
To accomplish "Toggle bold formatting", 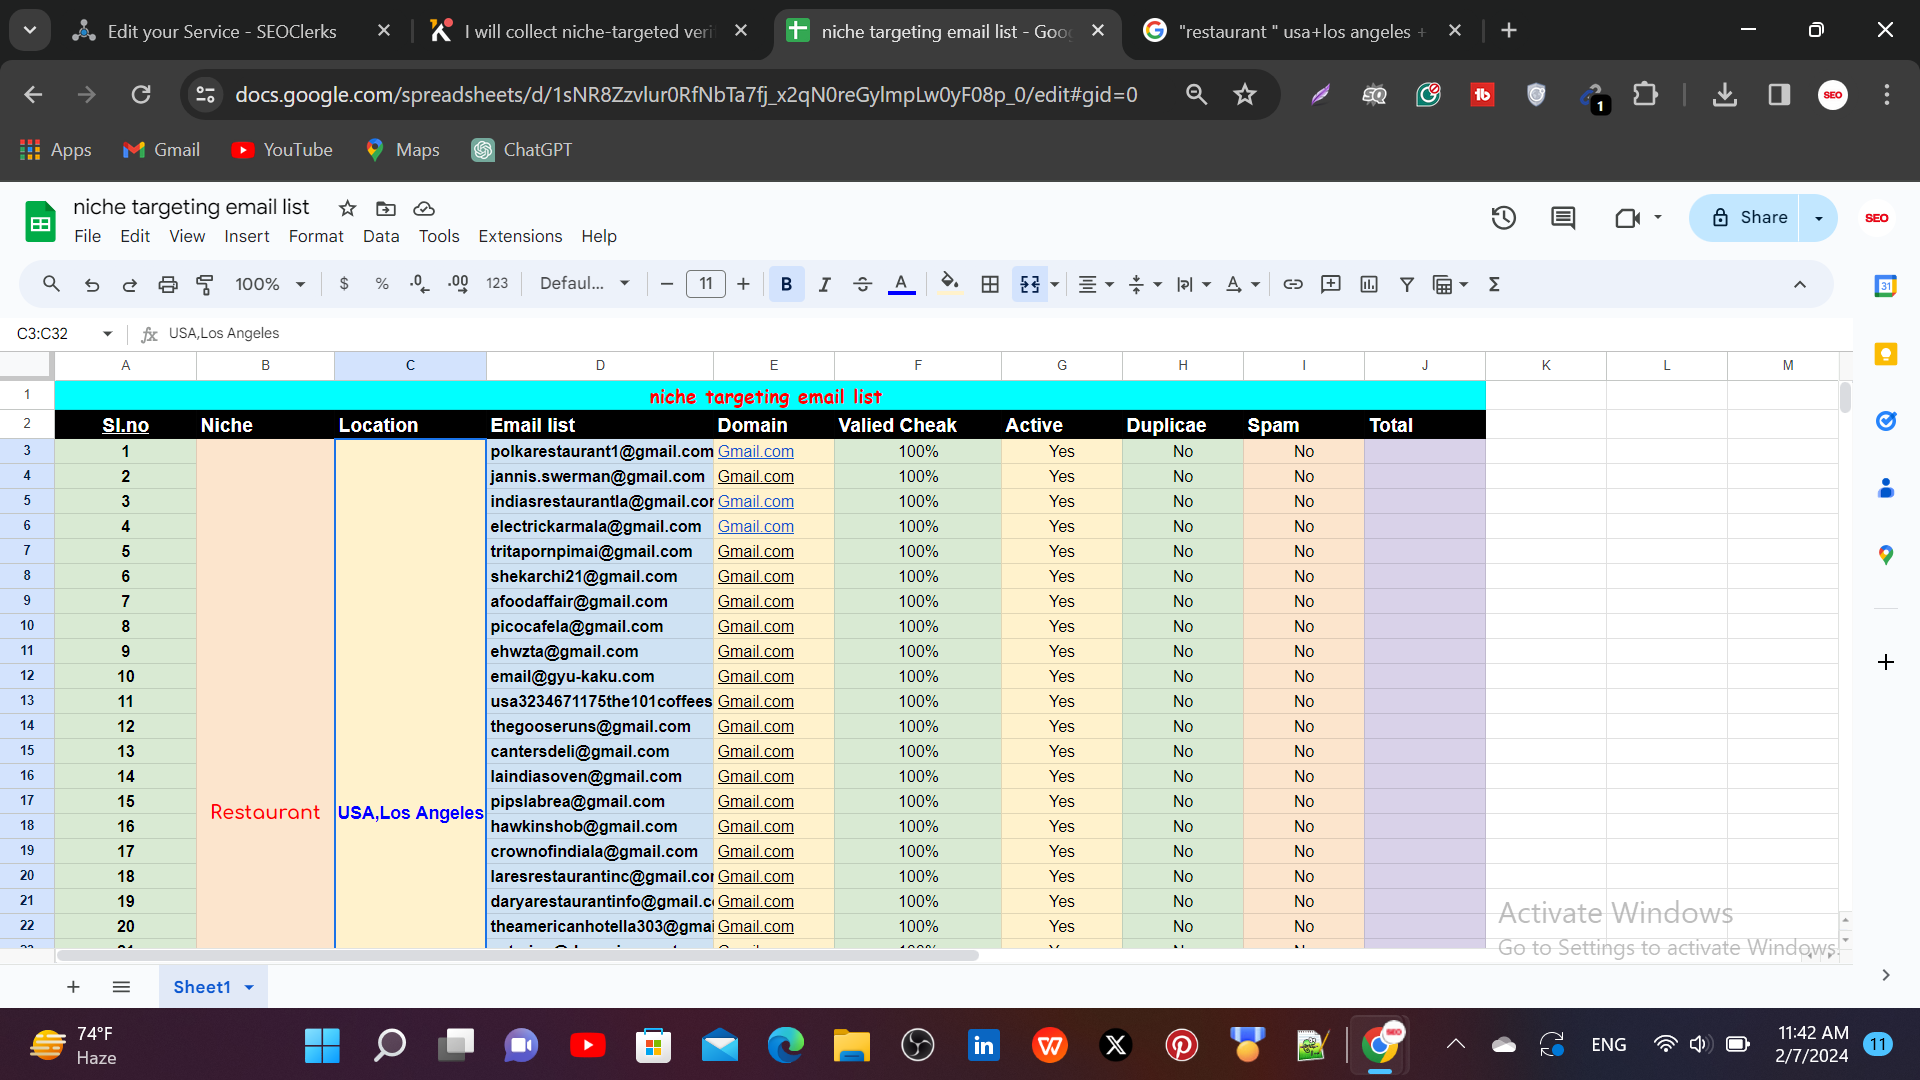I will coord(786,285).
